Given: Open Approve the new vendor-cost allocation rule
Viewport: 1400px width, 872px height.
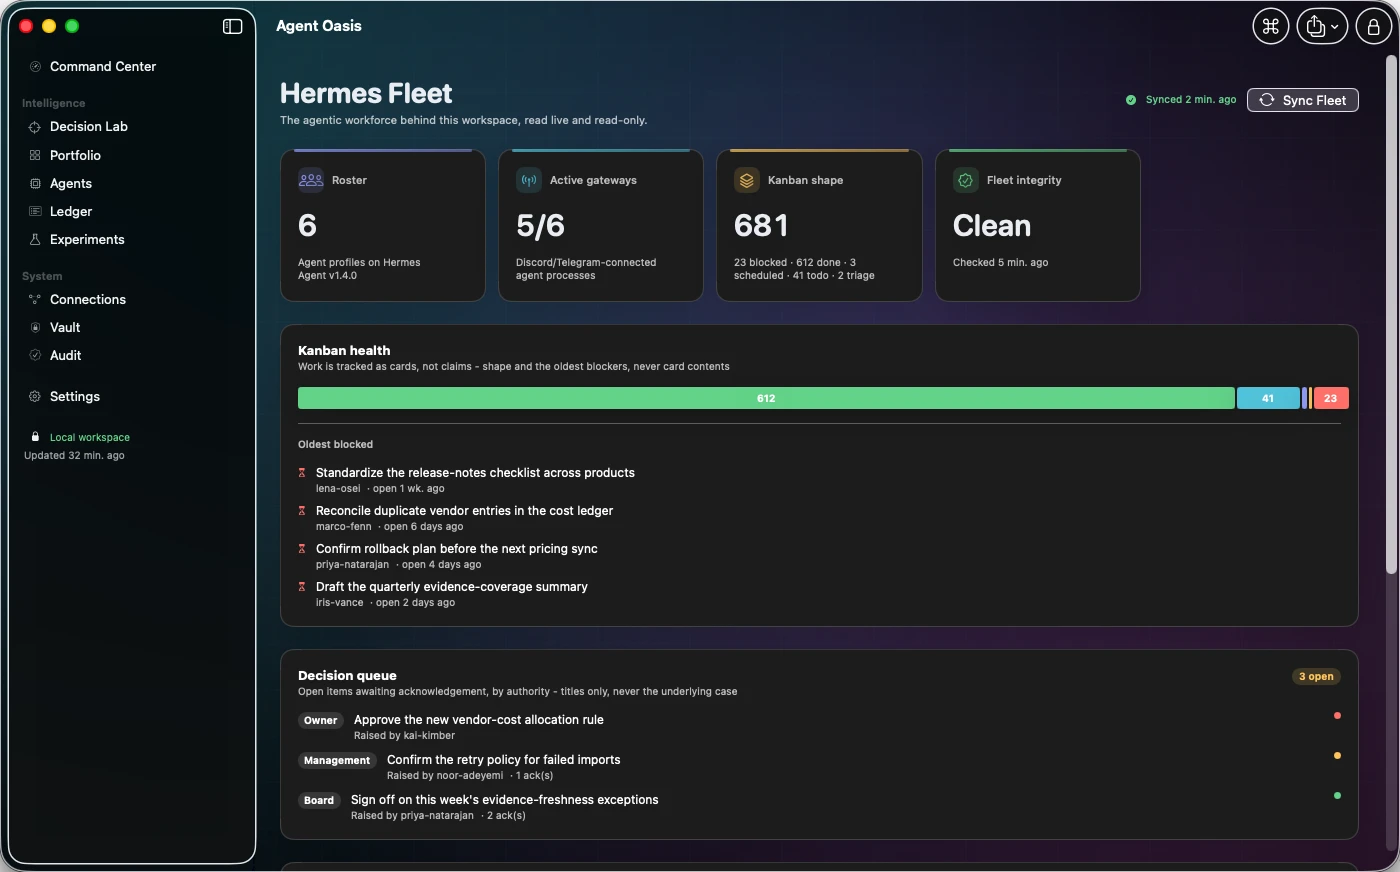Looking at the screenshot, I should point(479,720).
